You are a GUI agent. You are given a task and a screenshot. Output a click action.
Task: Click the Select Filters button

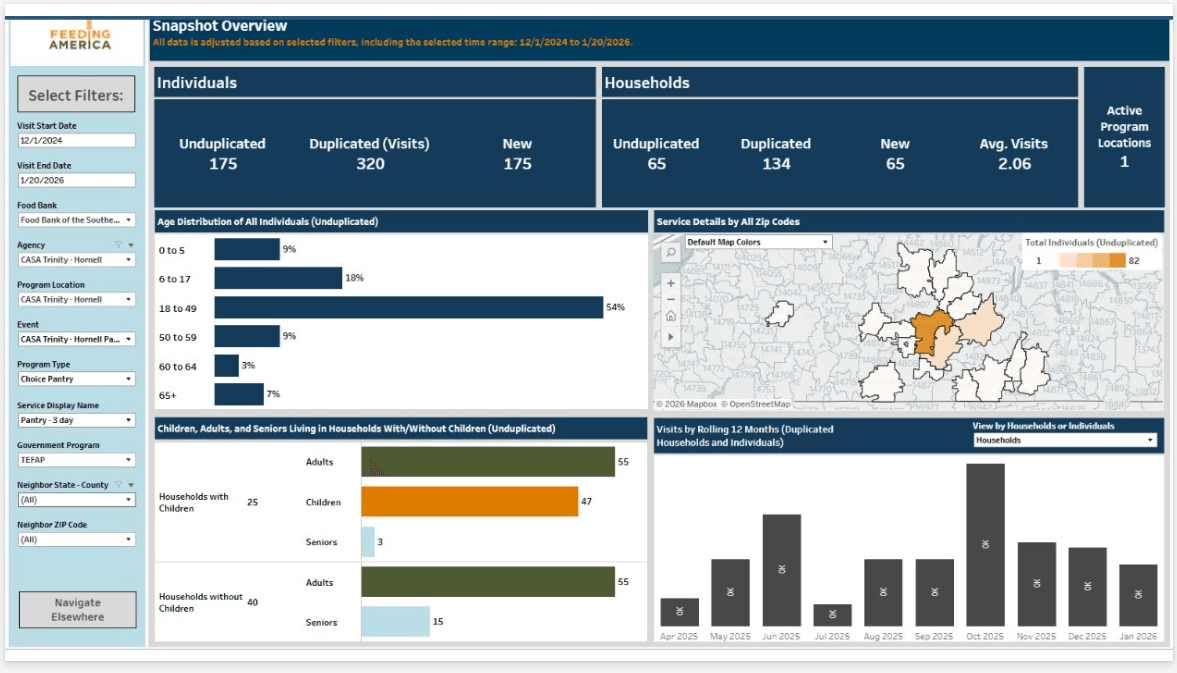coord(76,96)
